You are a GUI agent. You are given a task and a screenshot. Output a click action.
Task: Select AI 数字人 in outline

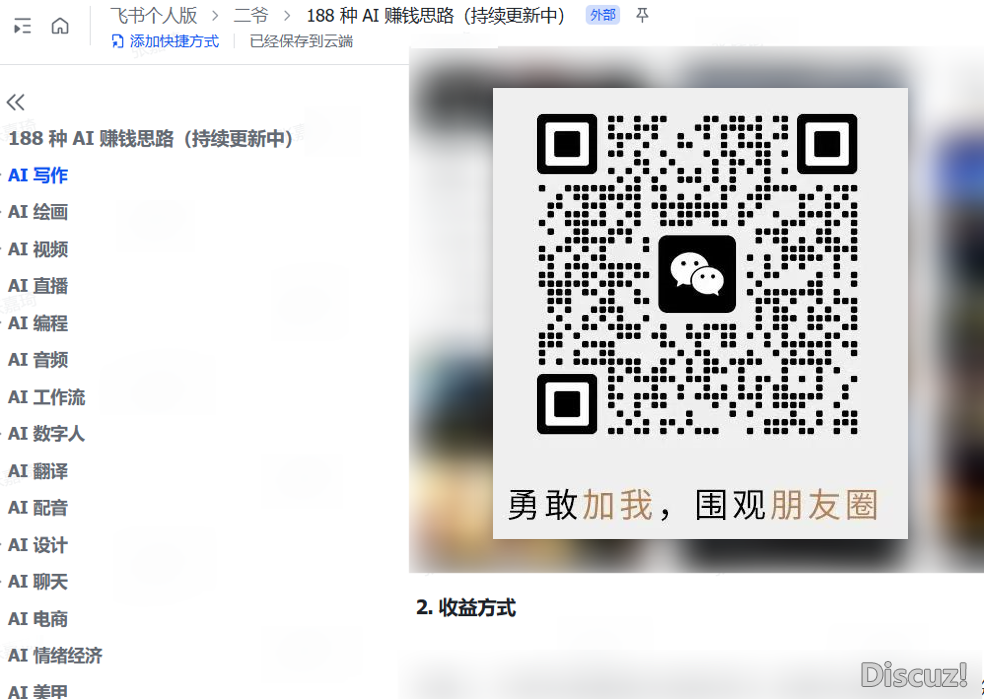point(46,434)
